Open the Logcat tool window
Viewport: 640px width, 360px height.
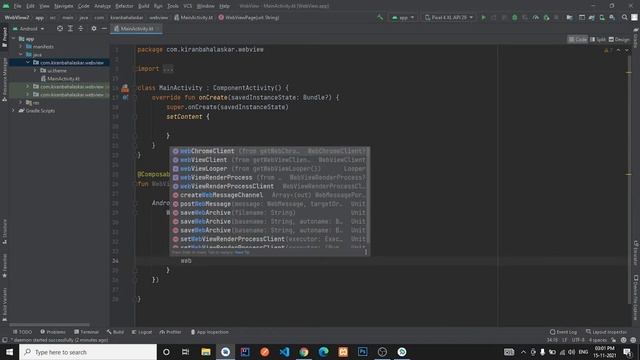click(x=142, y=332)
